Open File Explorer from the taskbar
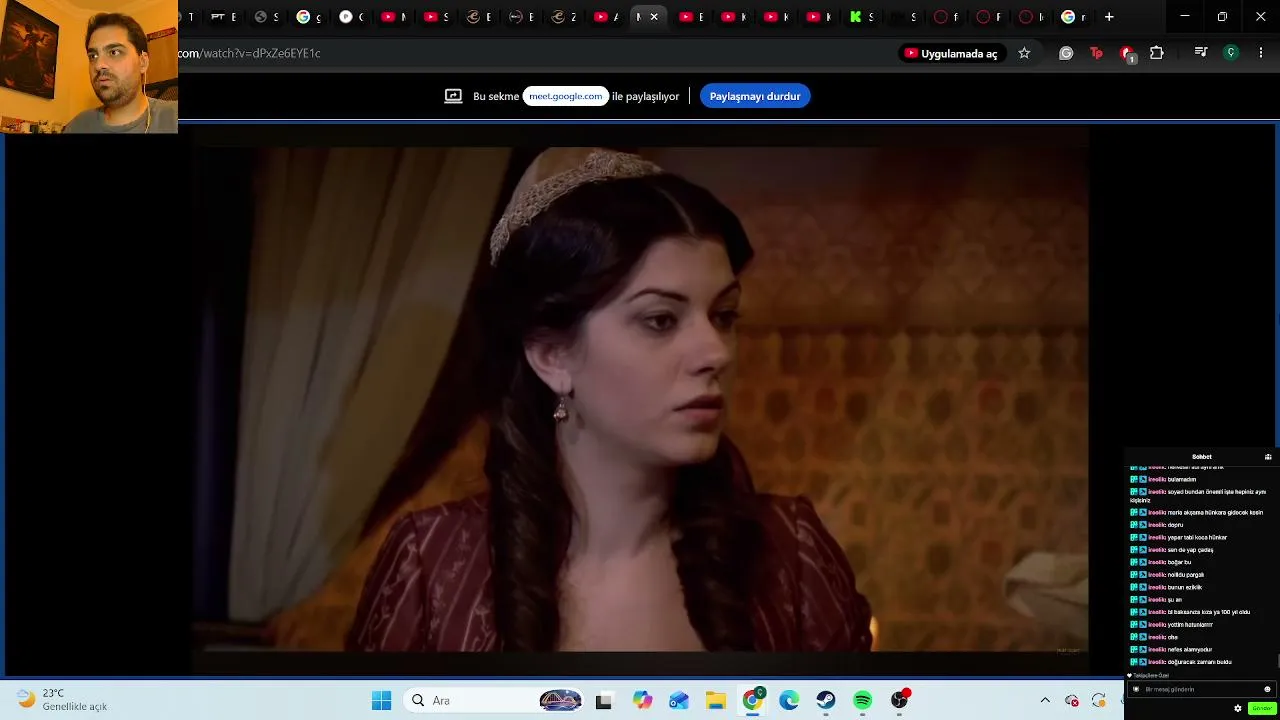The width and height of the screenshot is (1280, 720). (716, 701)
